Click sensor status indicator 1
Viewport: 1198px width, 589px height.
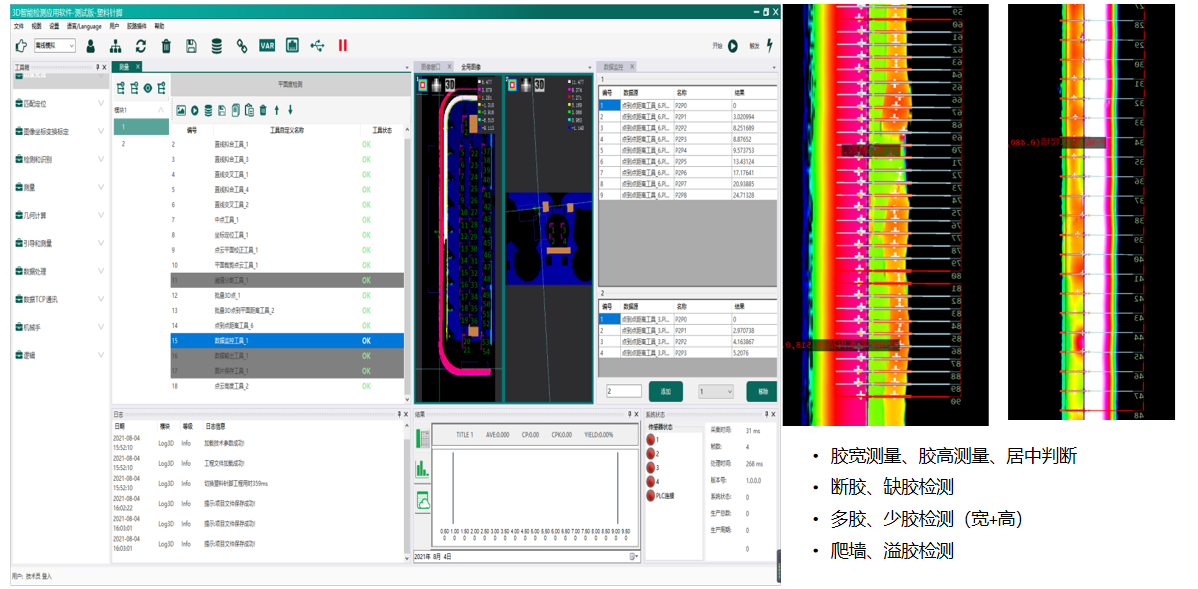tap(652, 439)
